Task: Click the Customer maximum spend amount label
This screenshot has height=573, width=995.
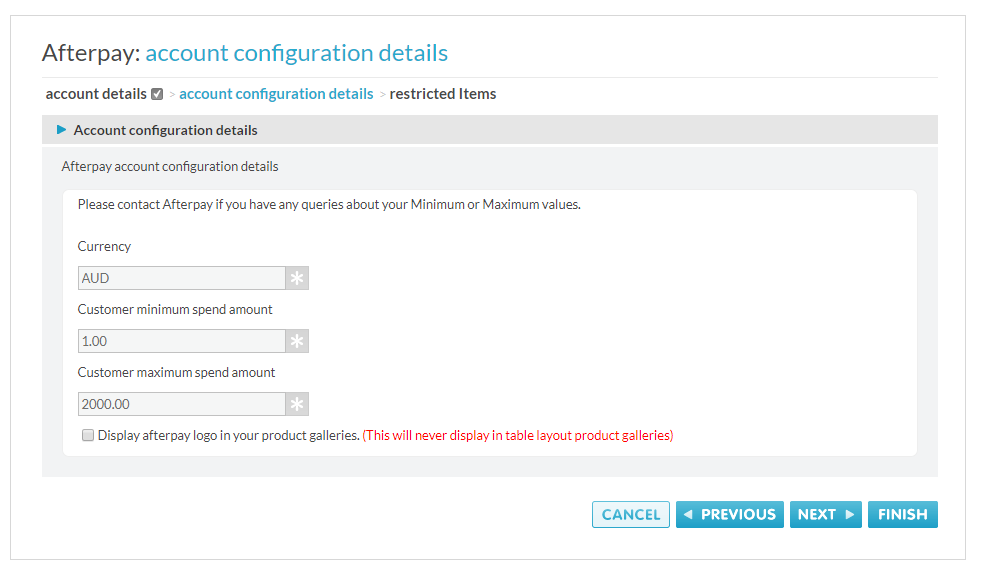Action: coord(176,372)
